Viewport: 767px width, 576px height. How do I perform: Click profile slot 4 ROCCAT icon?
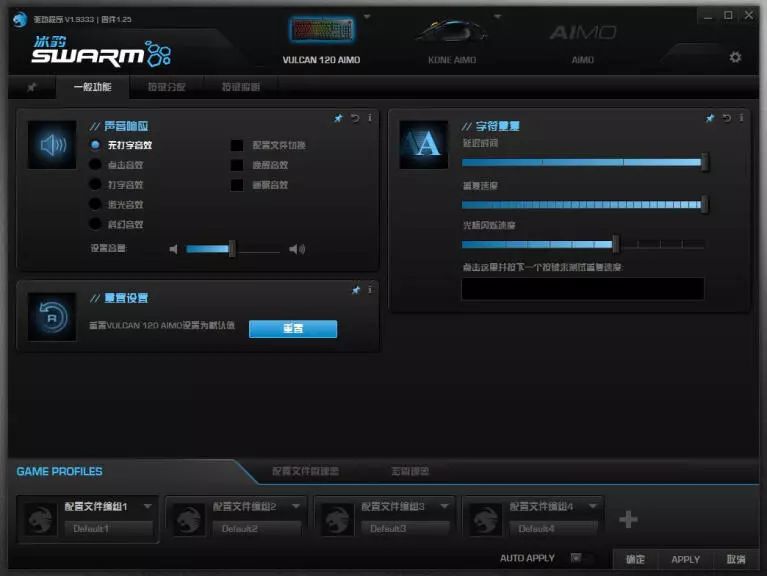click(485, 519)
